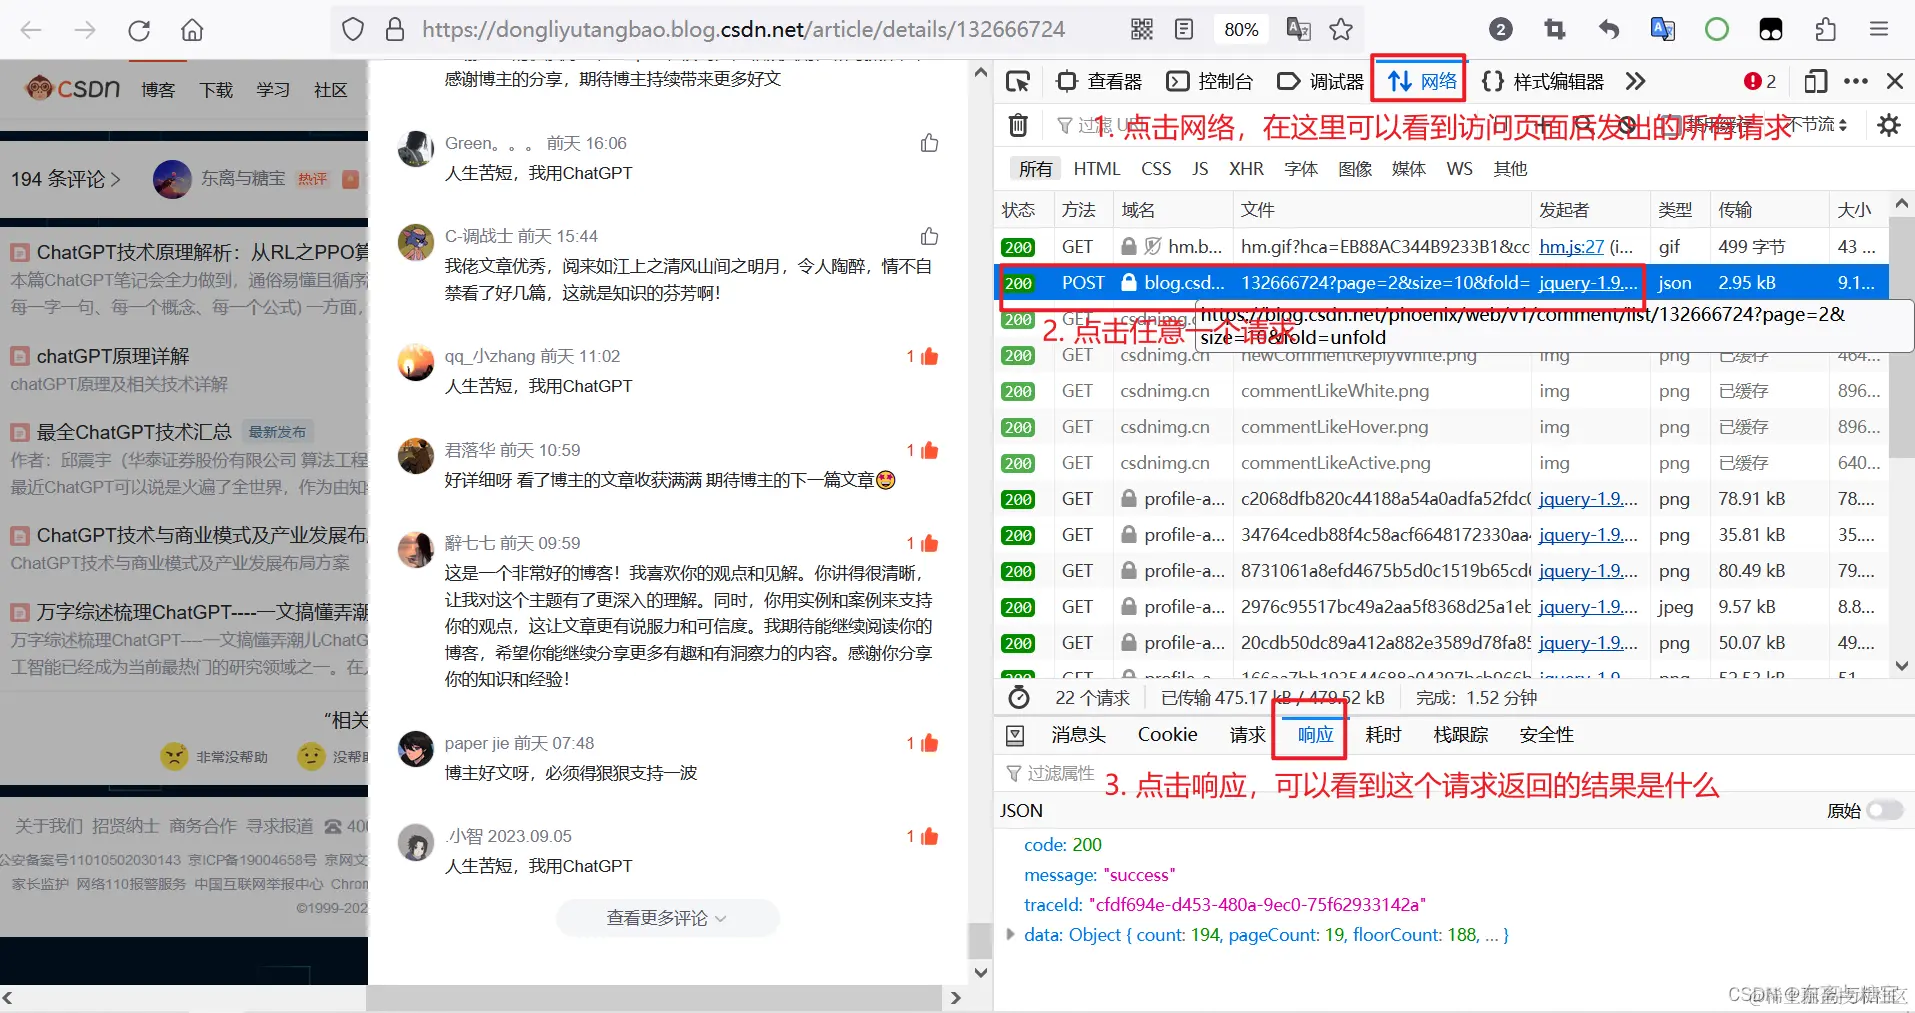Open network settings gear
This screenshot has height=1013, width=1915.
(x=1889, y=125)
